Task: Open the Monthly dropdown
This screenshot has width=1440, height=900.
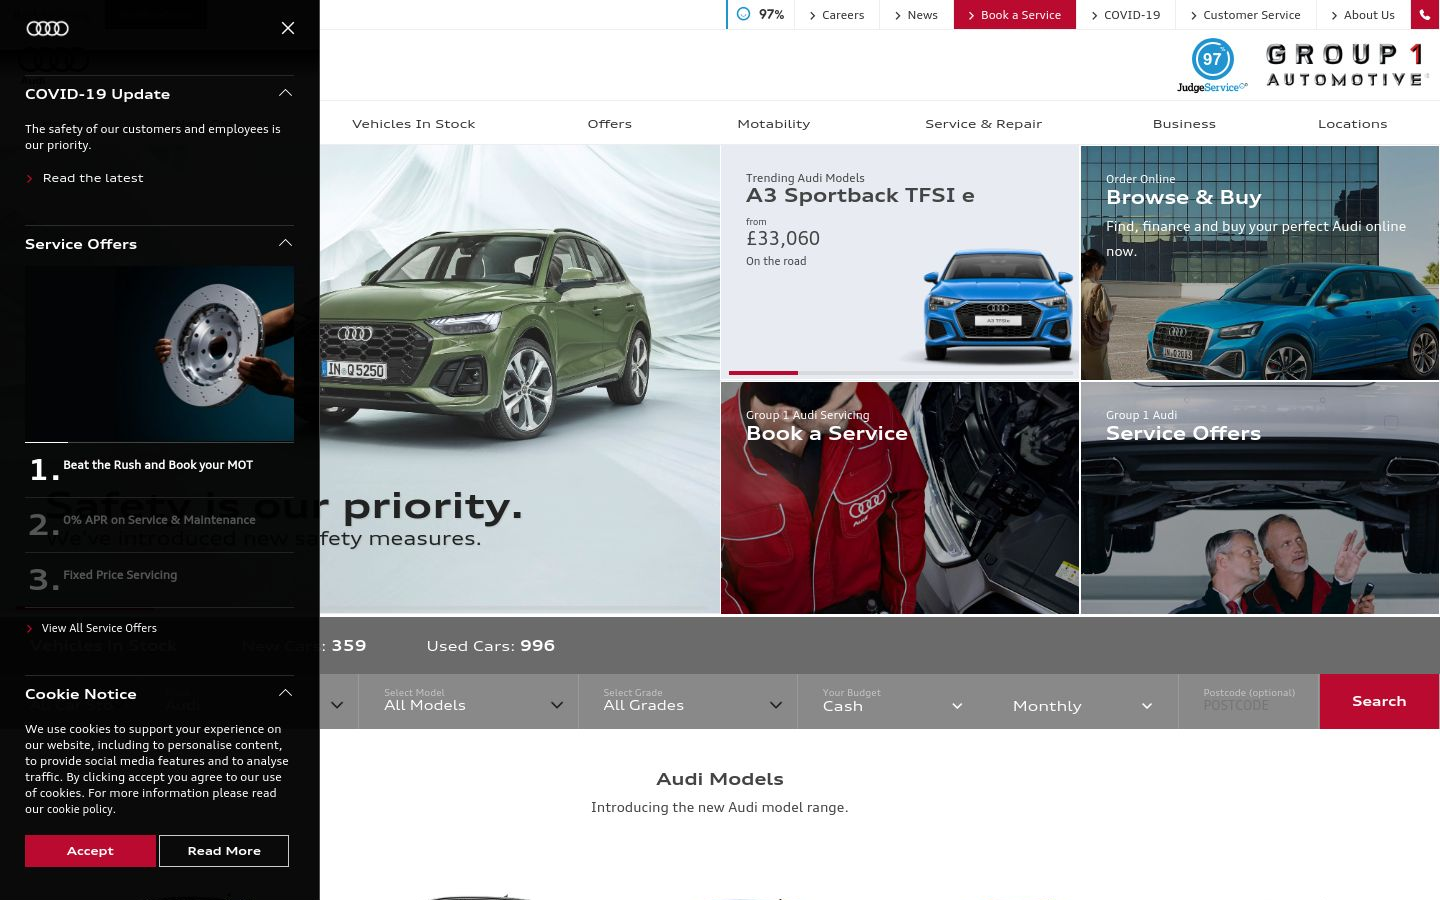Action: point(1082,705)
